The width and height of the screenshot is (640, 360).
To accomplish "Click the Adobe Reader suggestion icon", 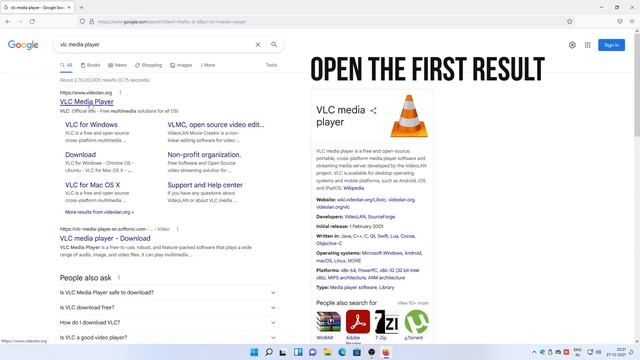I will 358,322.
